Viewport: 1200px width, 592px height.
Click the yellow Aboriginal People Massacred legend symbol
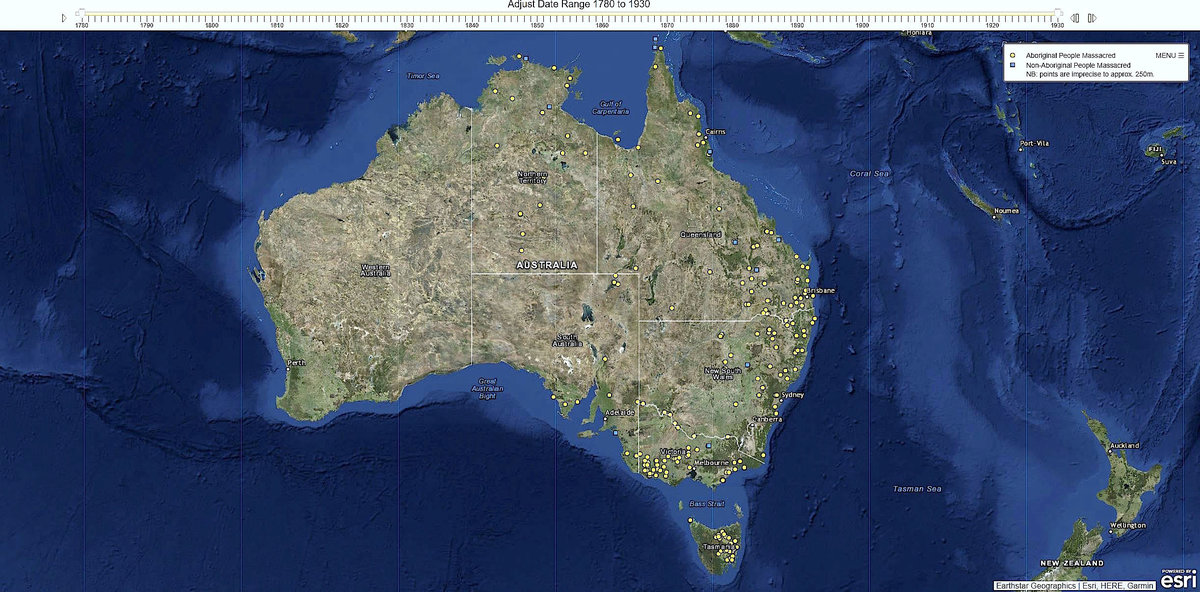click(x=1013, y=55)
